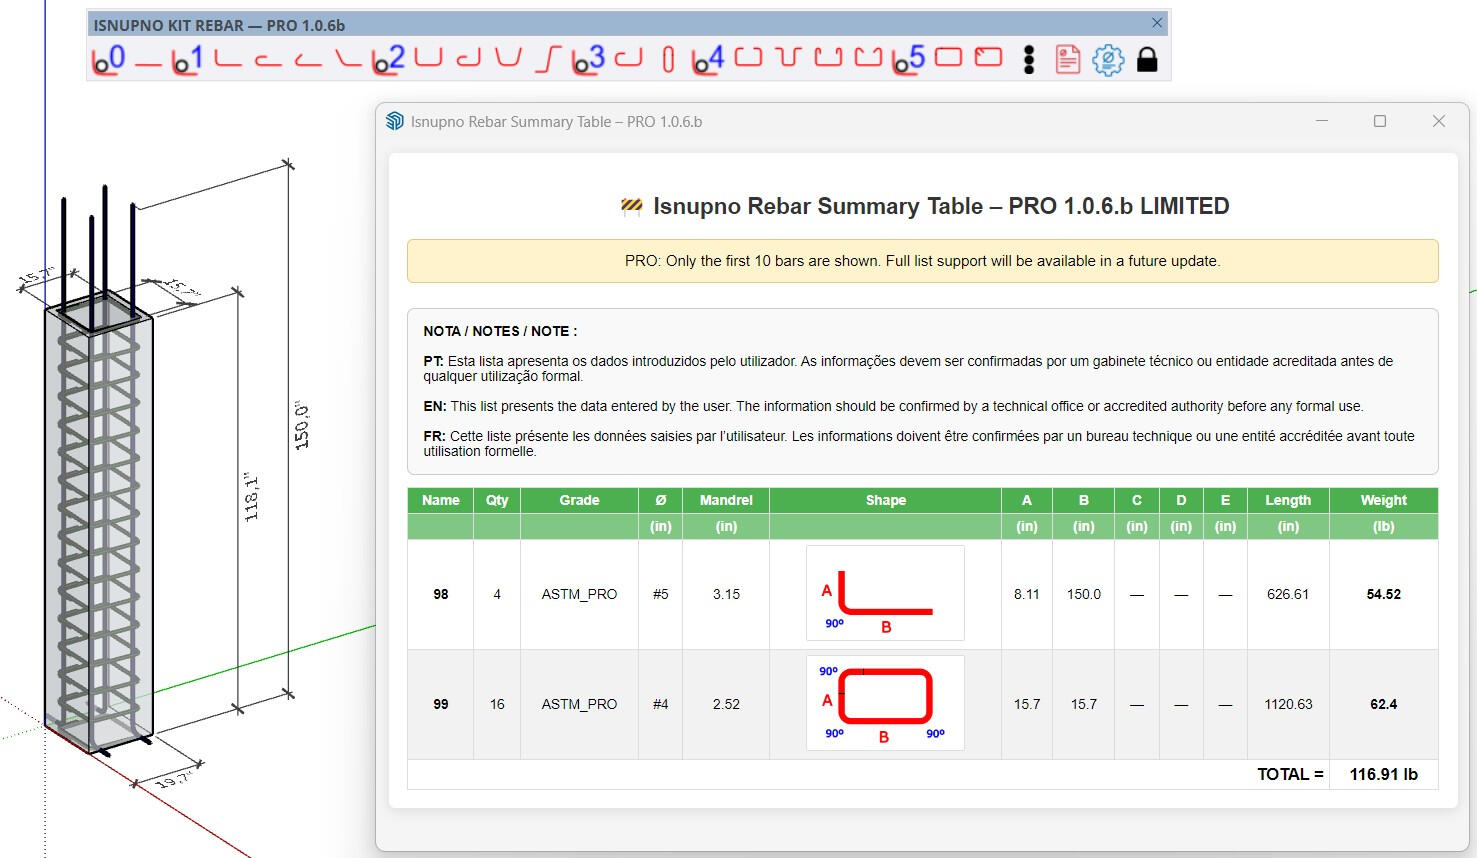
Task: Choose the U-shaped rebar tool
Action: (x=428, y=57)
